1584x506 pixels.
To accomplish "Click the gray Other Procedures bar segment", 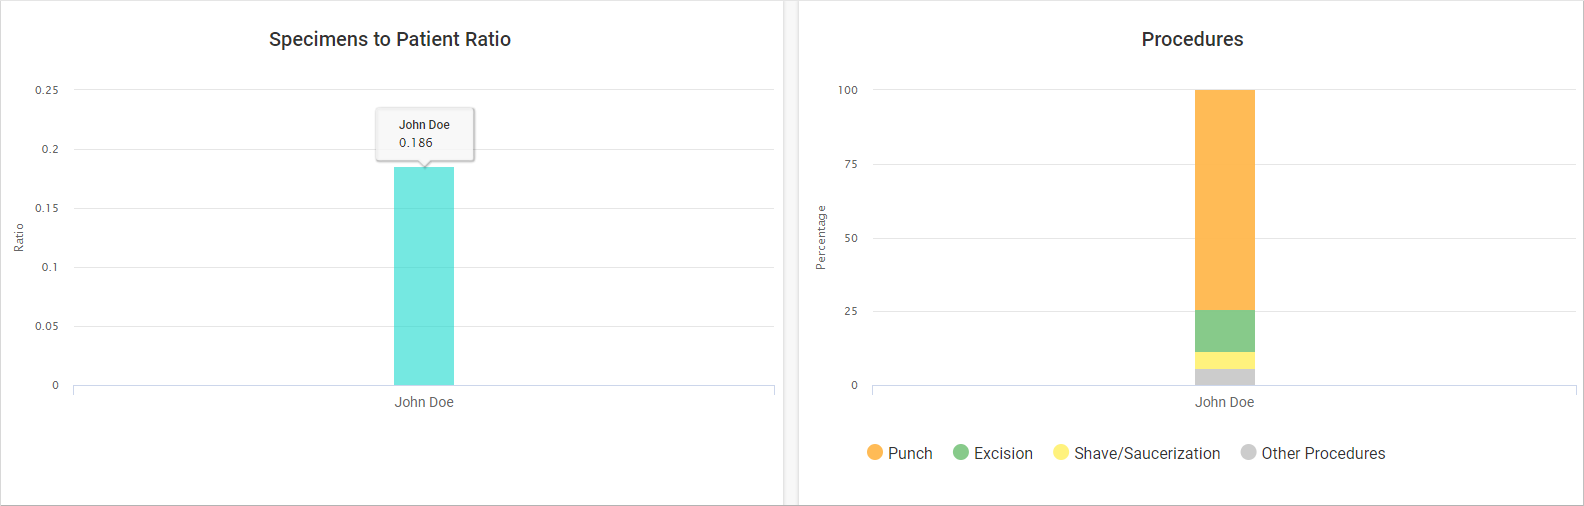I will (x=1224, y=377).
